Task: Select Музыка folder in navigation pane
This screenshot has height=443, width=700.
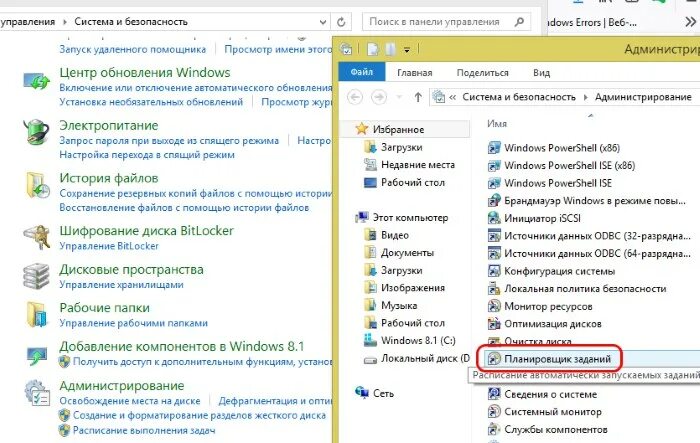Action: 399,305
